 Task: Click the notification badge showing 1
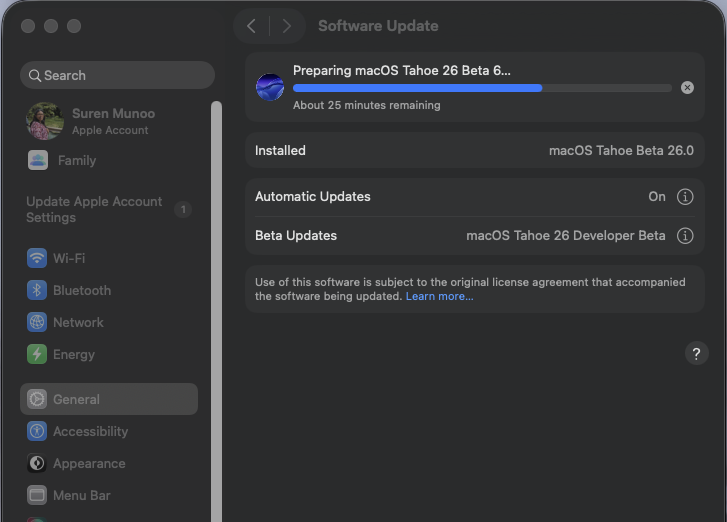click(183, 210)
